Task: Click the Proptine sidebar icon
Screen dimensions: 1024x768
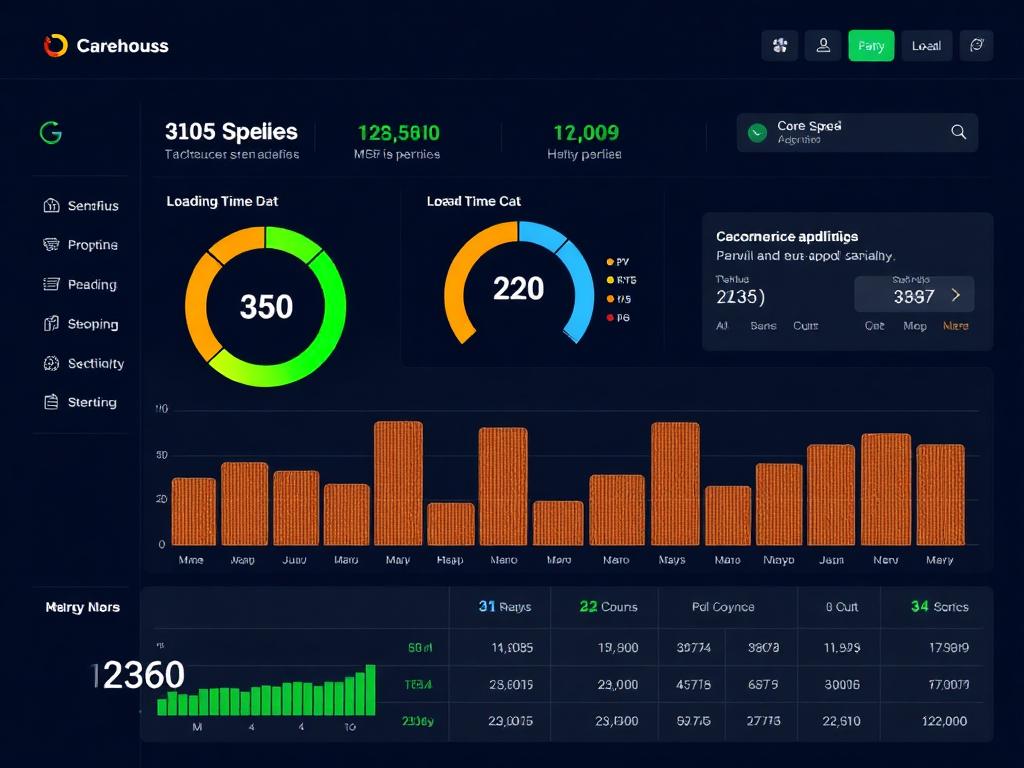Action: pos(52,245)
